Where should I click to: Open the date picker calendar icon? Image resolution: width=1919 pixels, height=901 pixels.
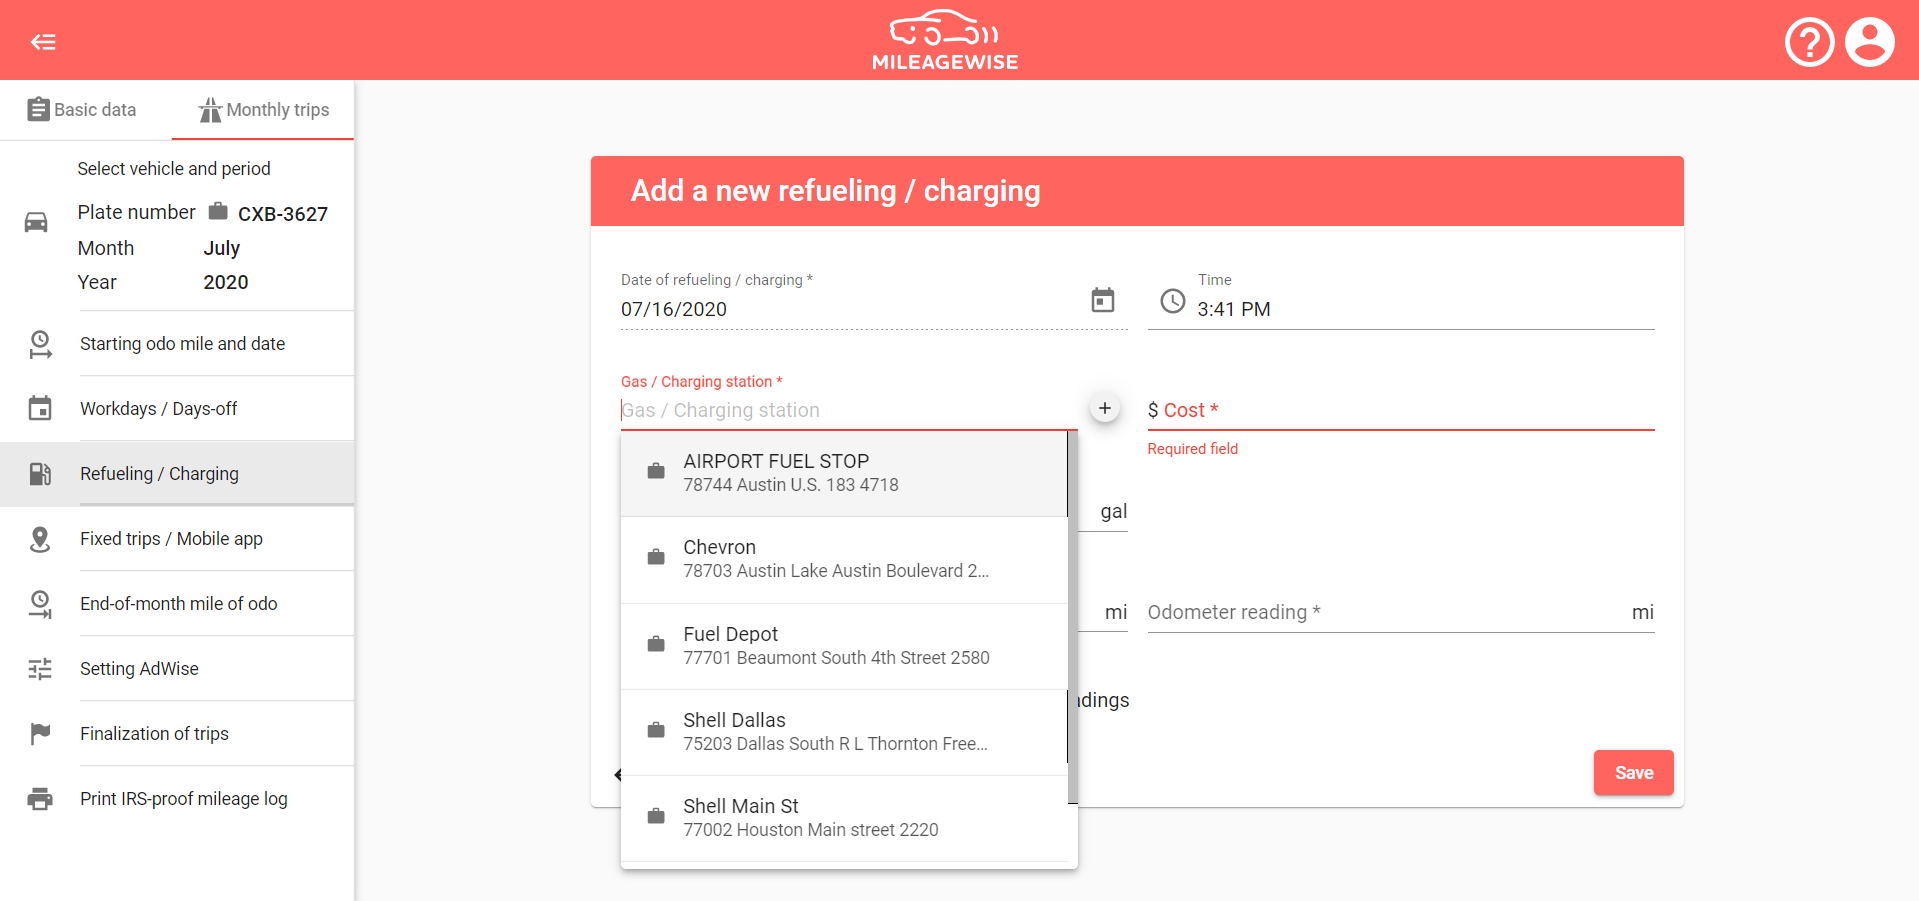pyautogui.click(x=1103, y=300)
